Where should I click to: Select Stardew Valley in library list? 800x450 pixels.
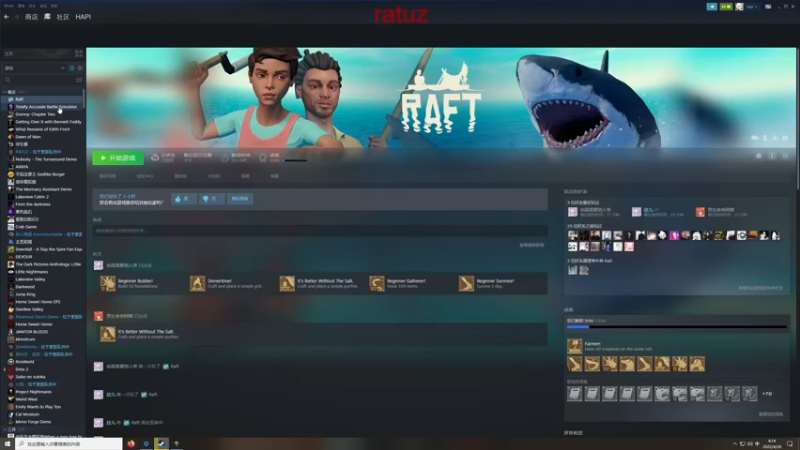(x=29, y=309)
